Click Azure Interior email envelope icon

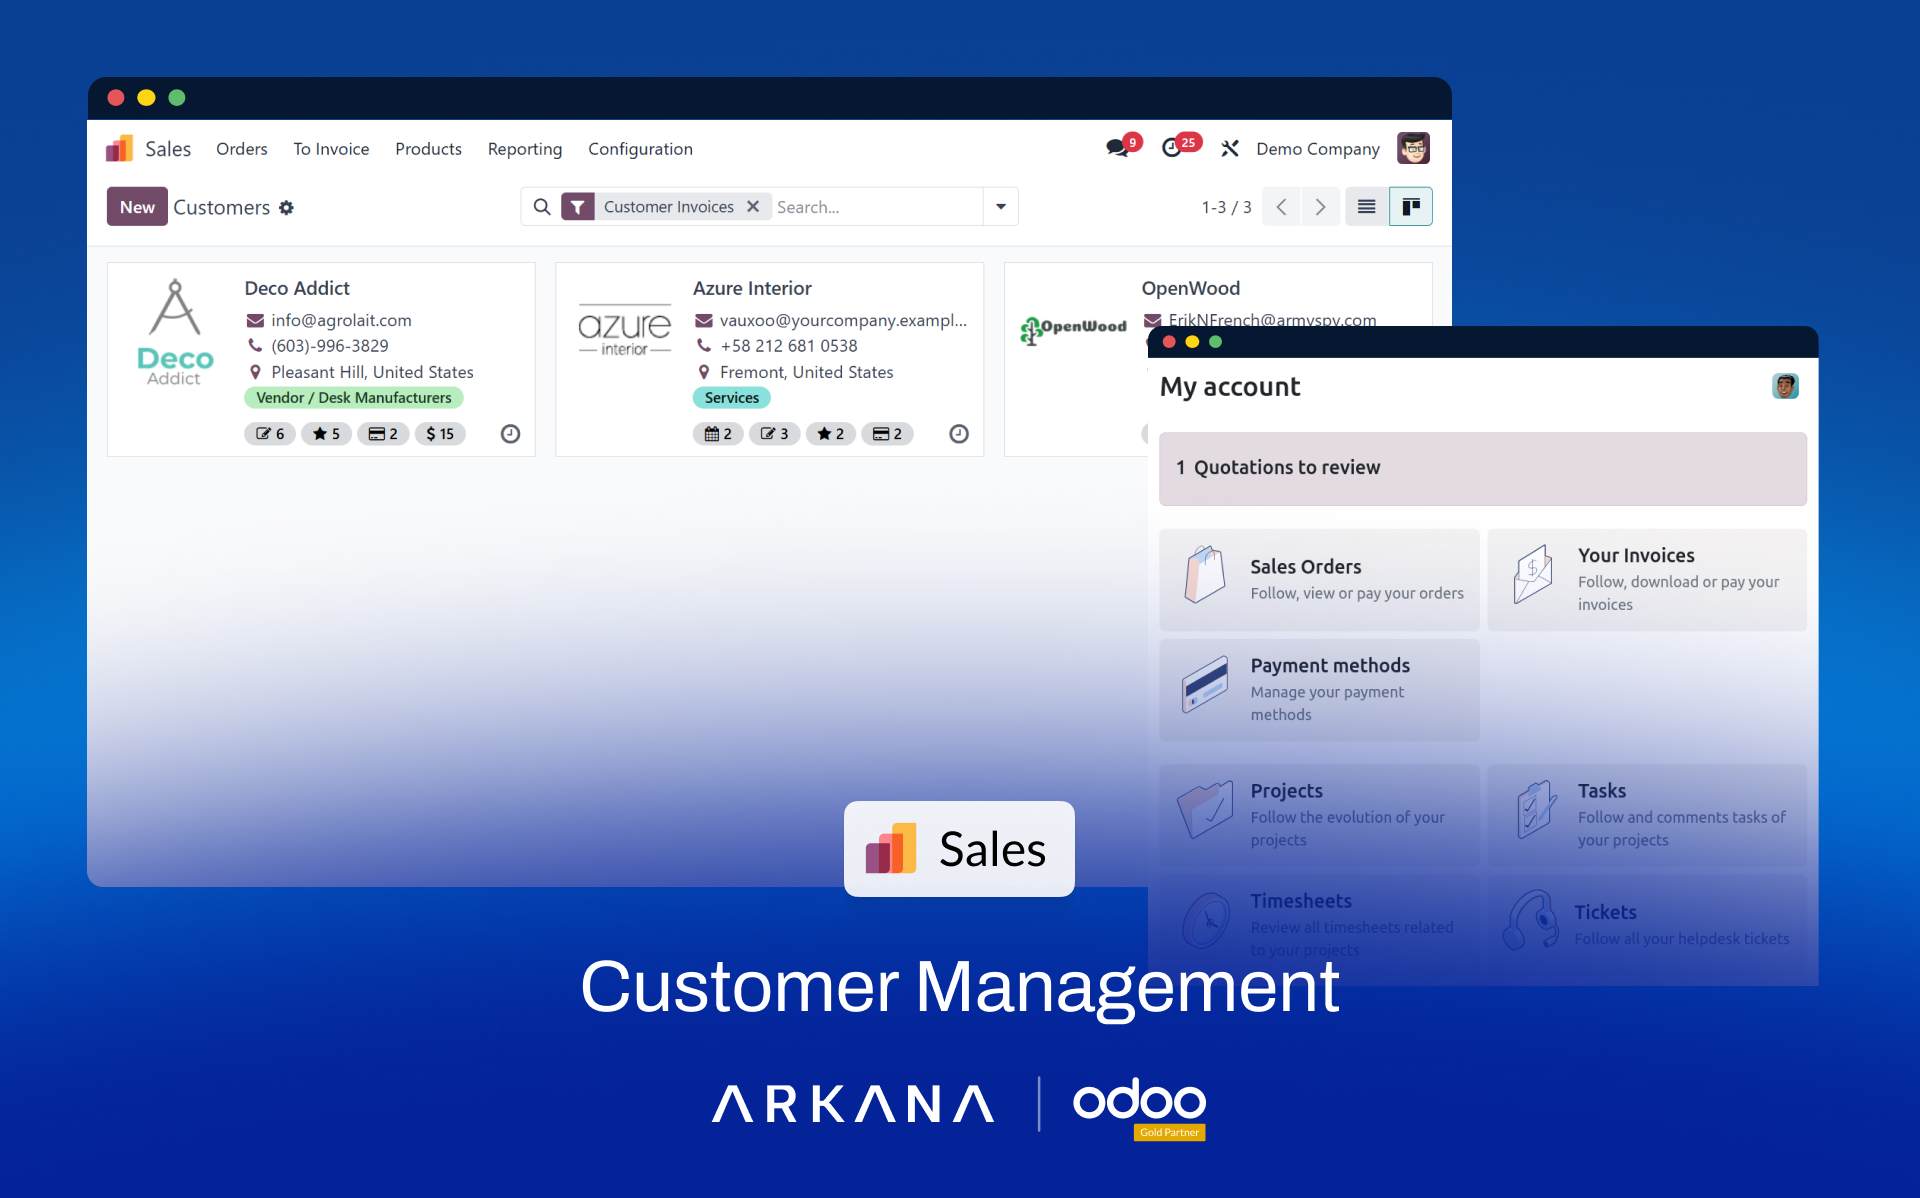coord(704,320)
